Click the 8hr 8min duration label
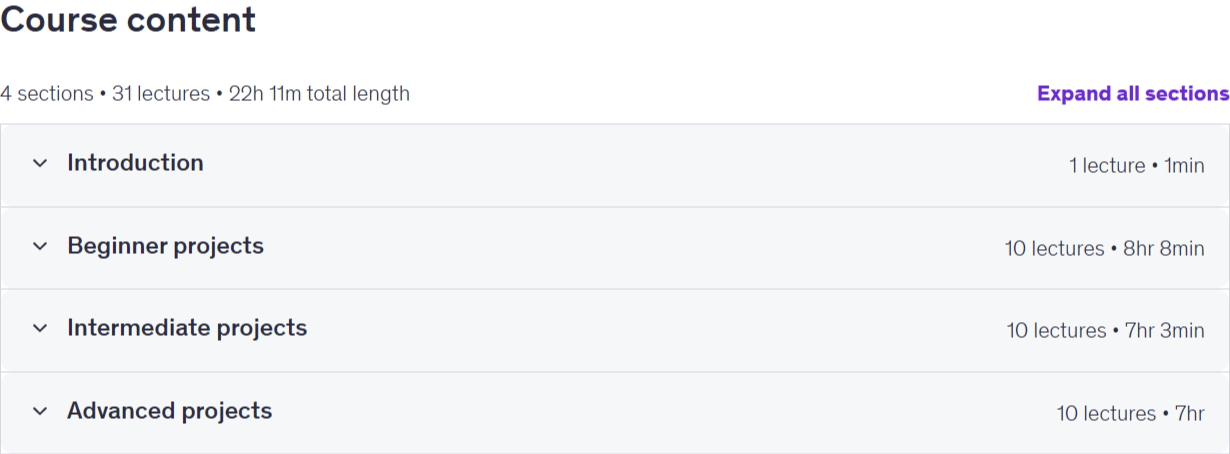The image size is (1230, 454). [1164, 248]
